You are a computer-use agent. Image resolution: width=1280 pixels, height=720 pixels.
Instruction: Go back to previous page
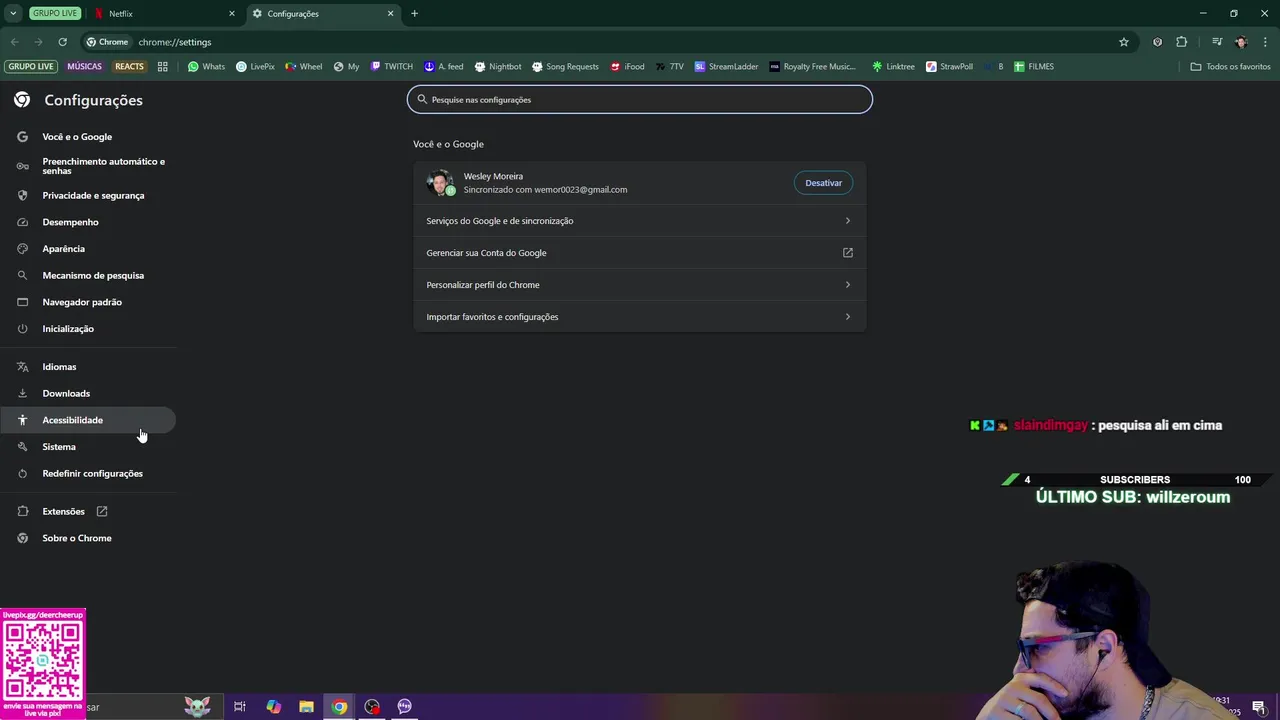point(14,42)
